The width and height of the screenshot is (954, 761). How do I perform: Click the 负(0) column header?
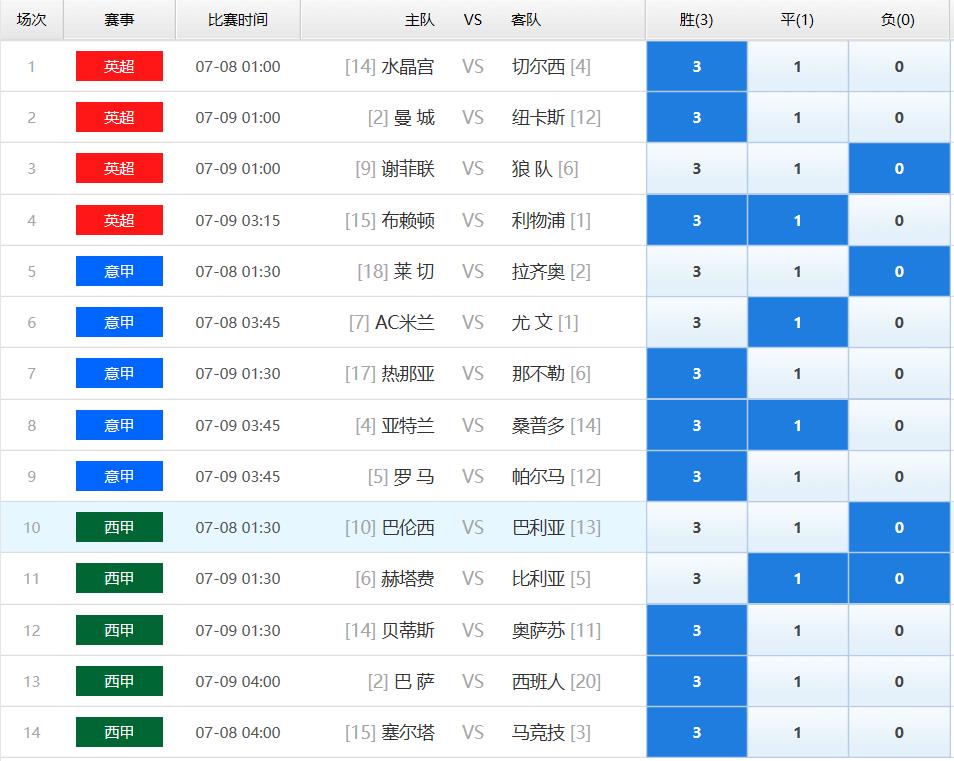(x=898, y=20)
